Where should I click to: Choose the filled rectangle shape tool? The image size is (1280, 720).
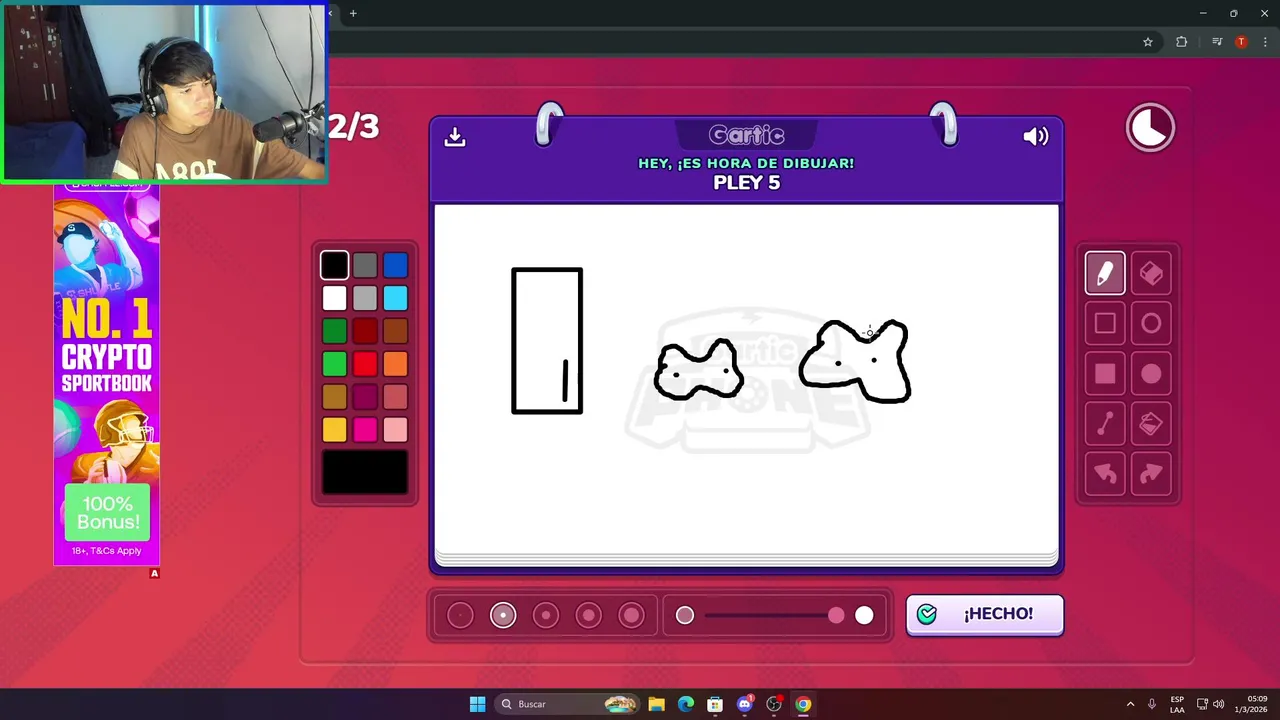click(x=1105, y=374)
